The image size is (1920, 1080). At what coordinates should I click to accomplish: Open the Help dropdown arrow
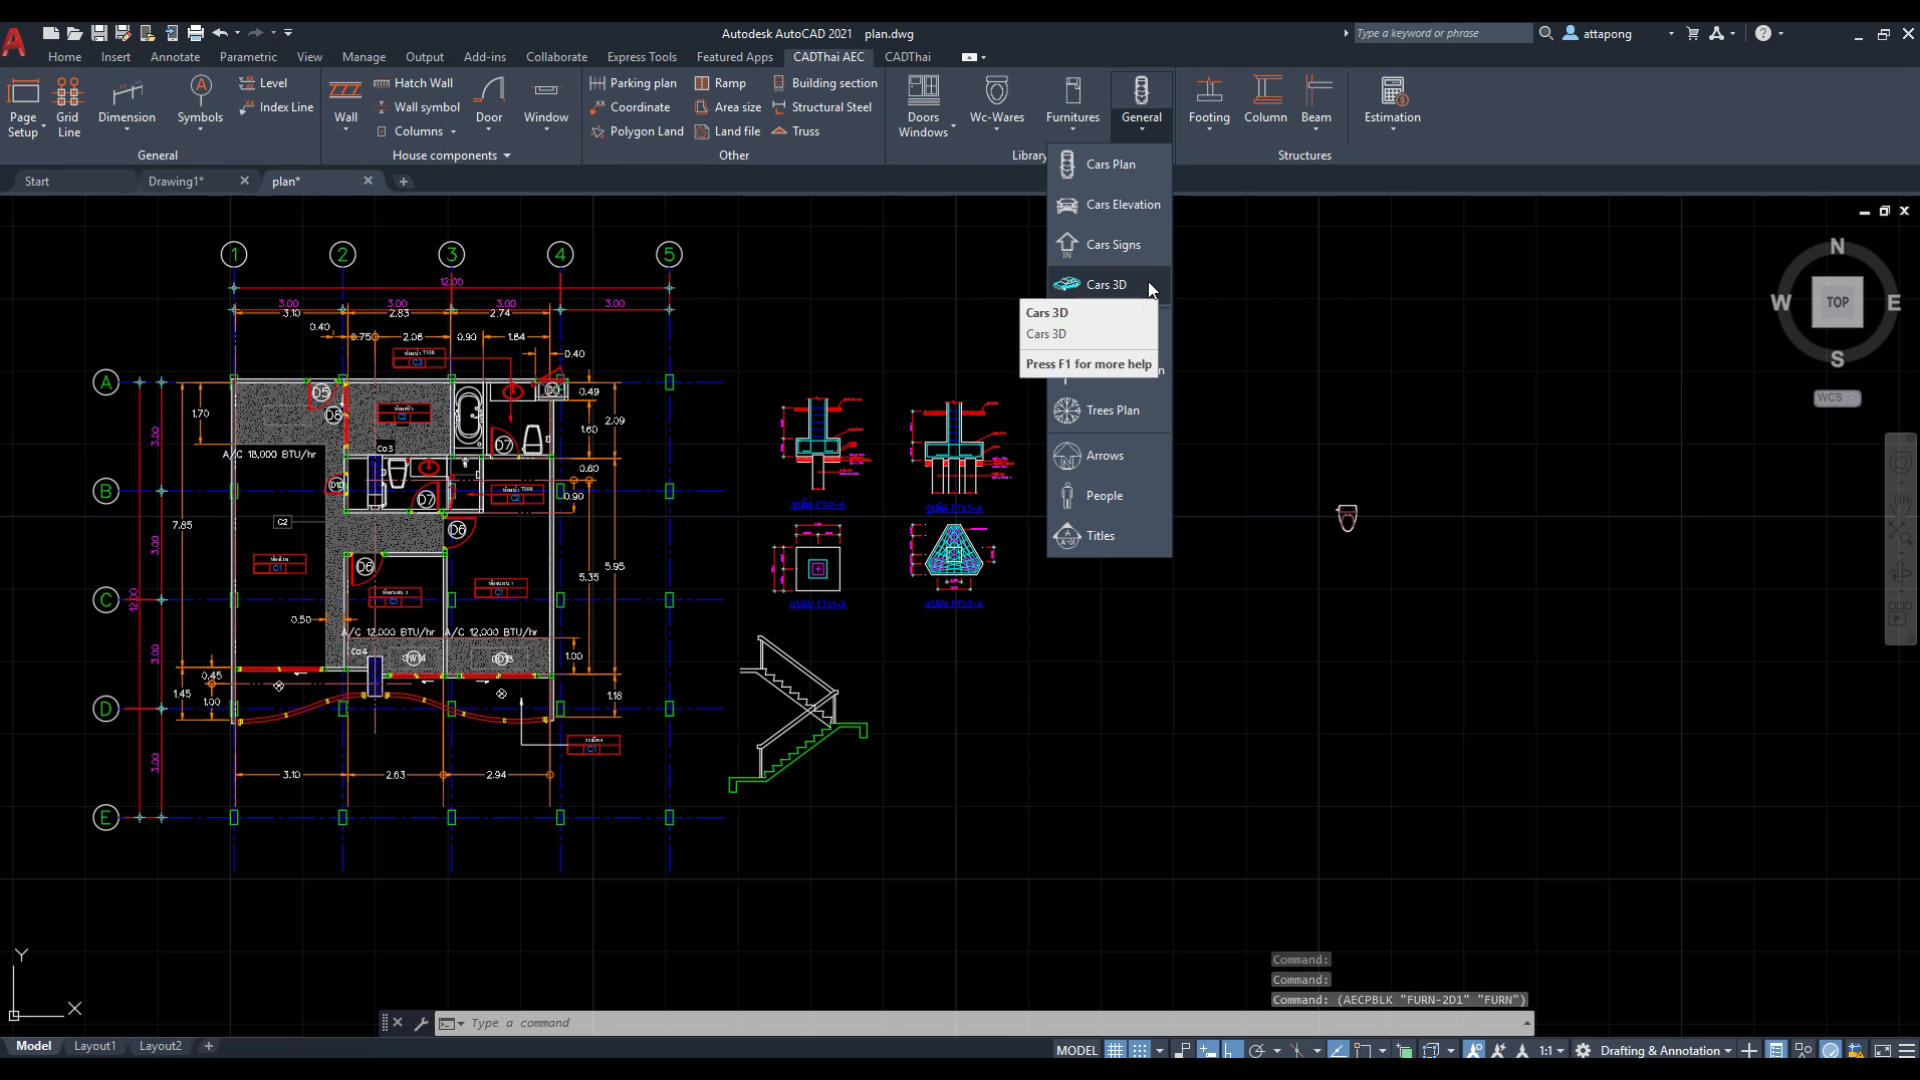[1780, 33]
